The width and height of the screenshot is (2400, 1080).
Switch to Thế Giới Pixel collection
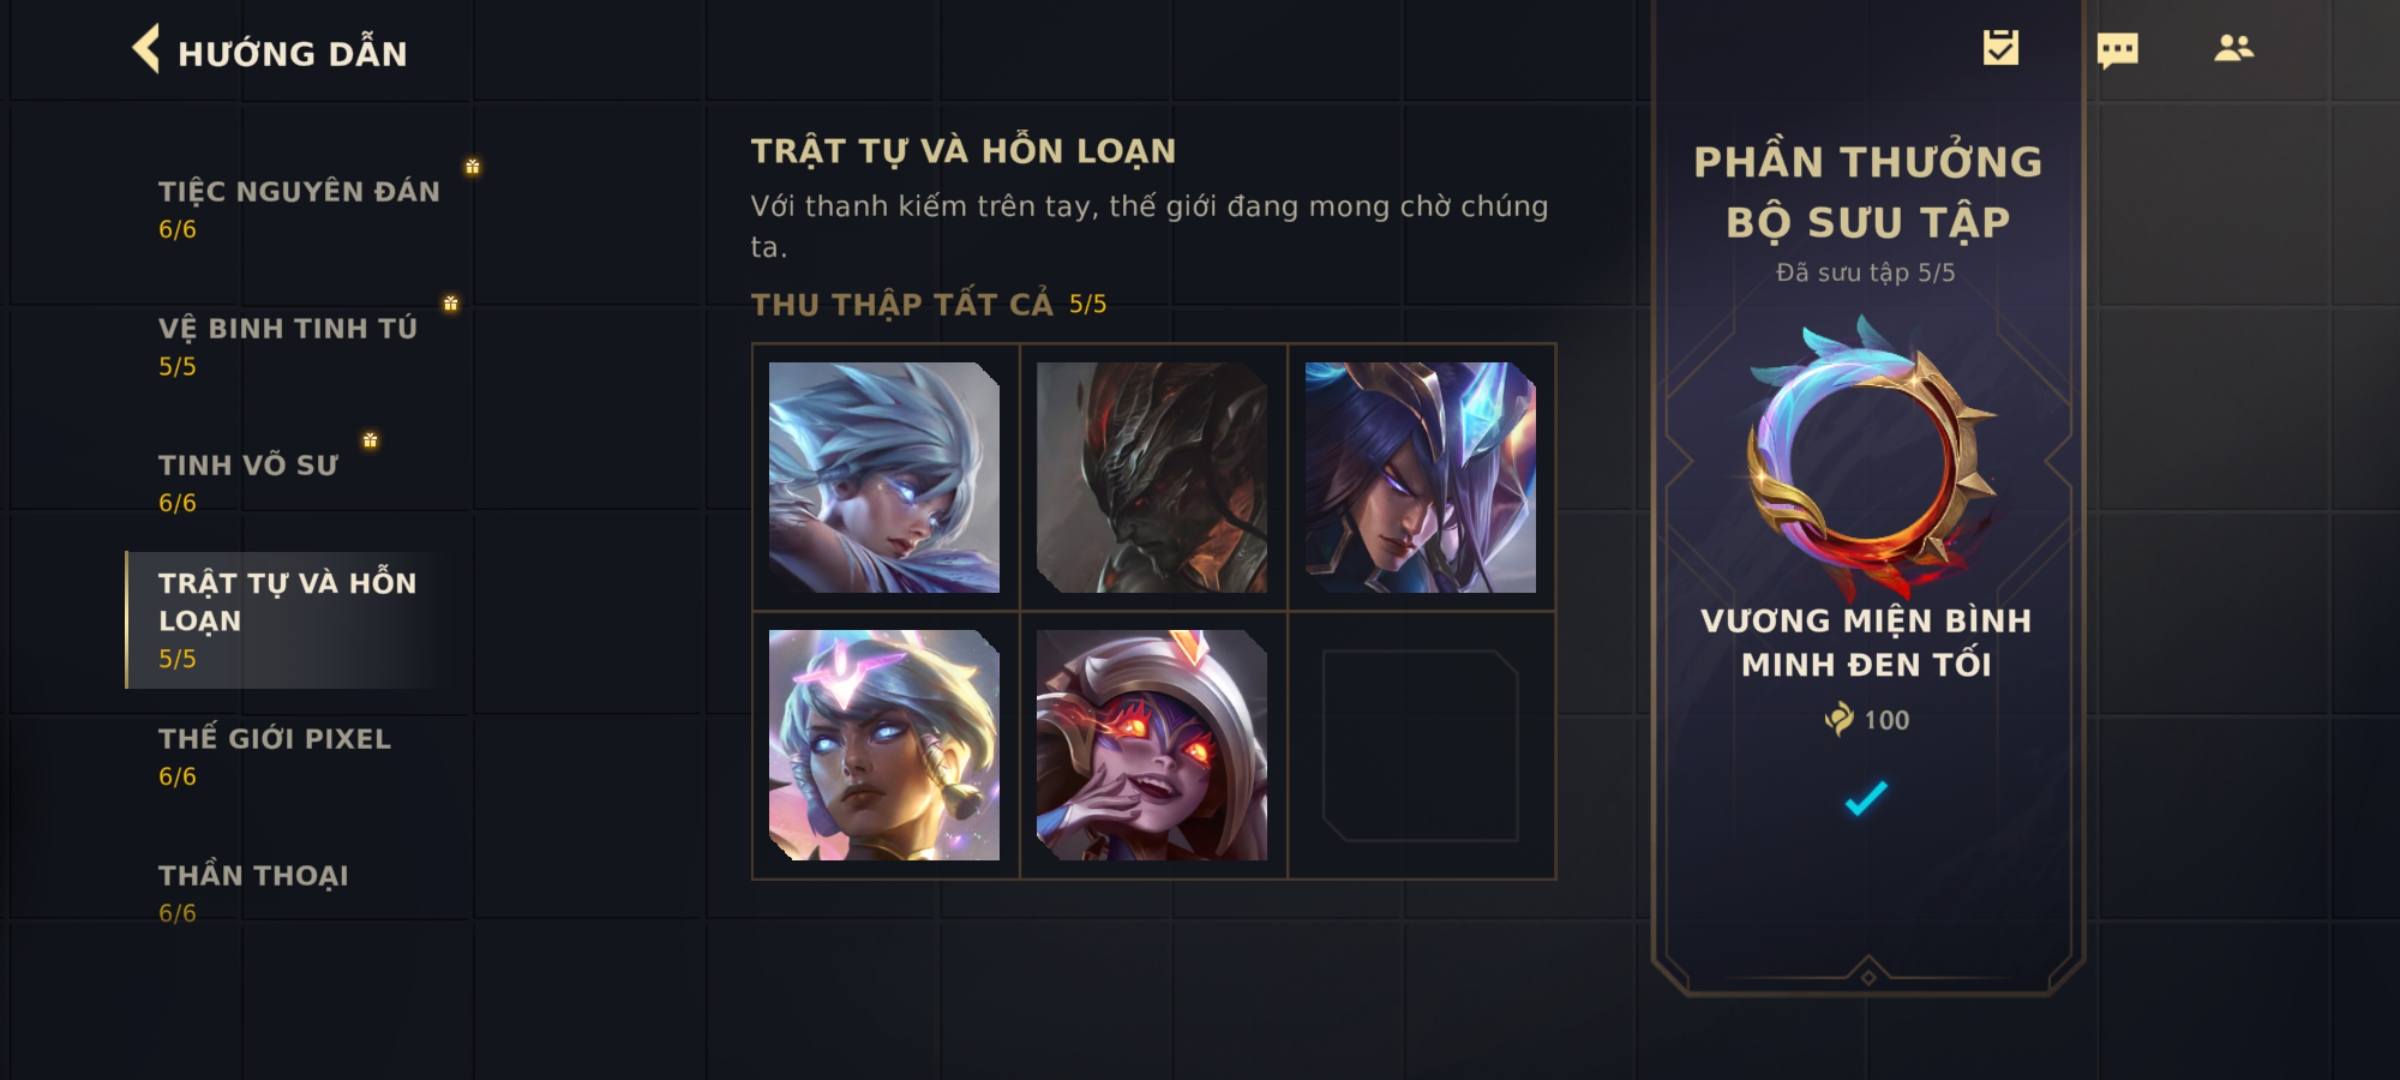coord(274,757)
